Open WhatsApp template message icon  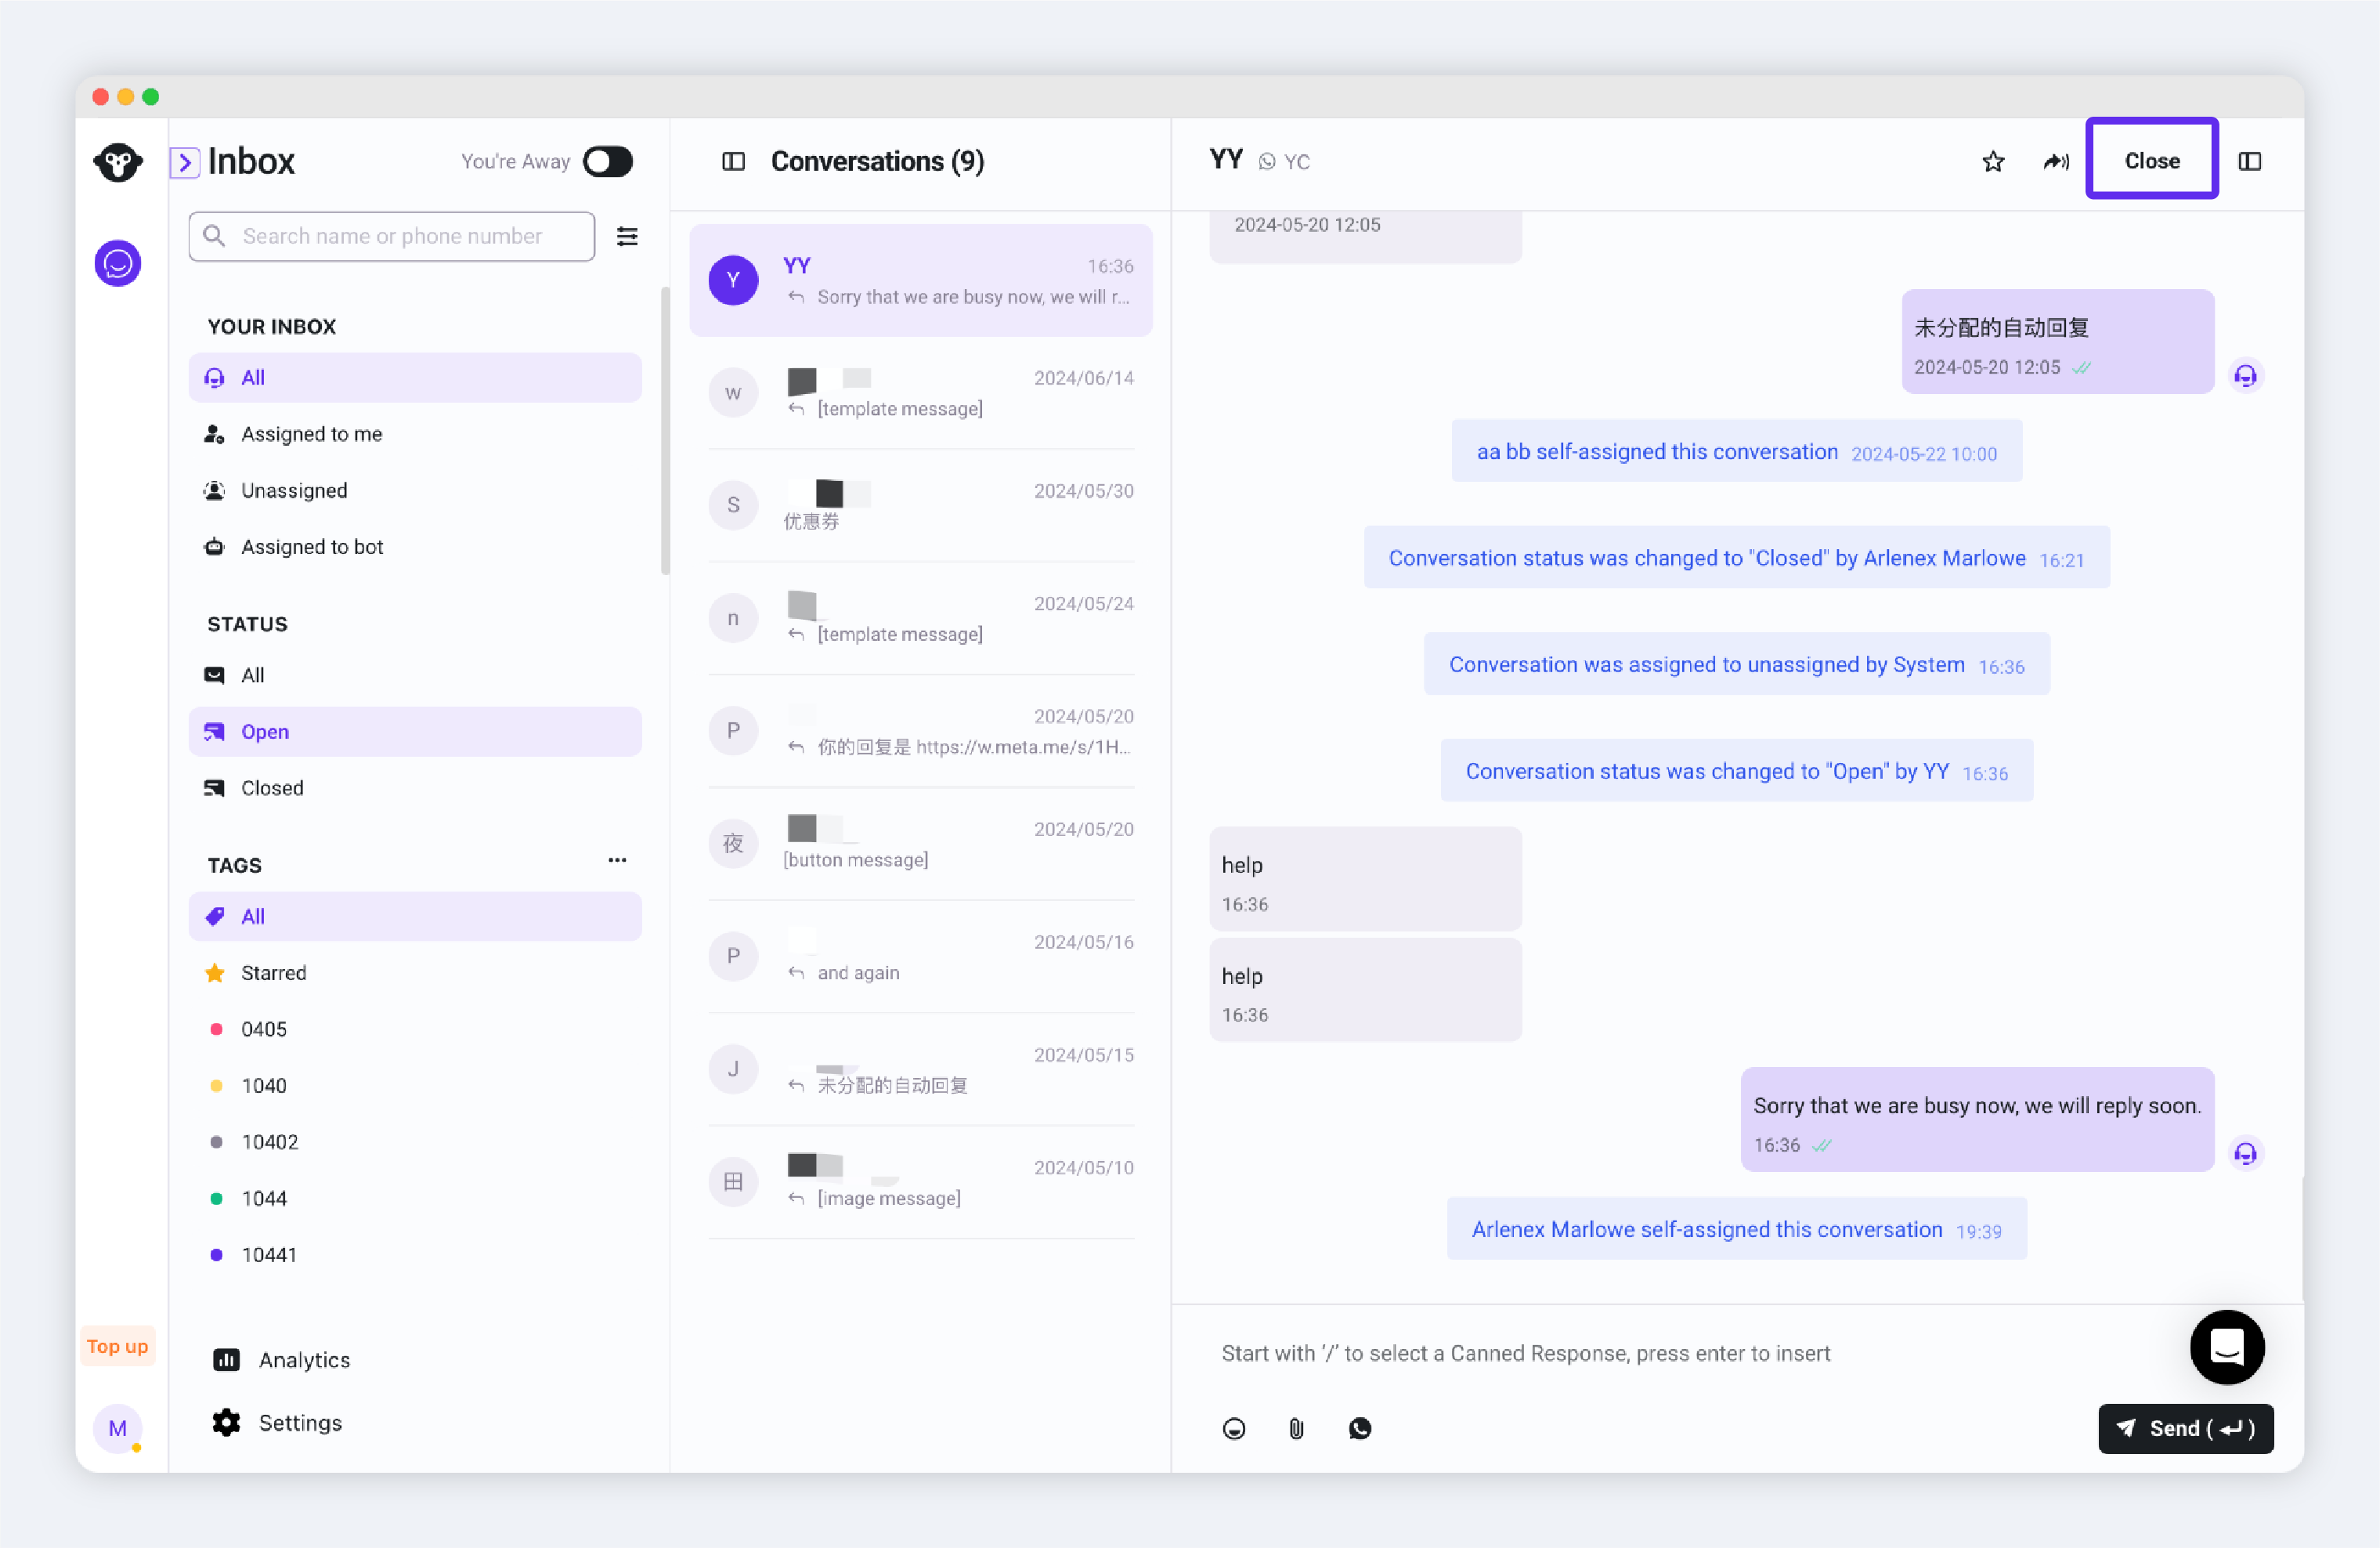point(1359,1428)
